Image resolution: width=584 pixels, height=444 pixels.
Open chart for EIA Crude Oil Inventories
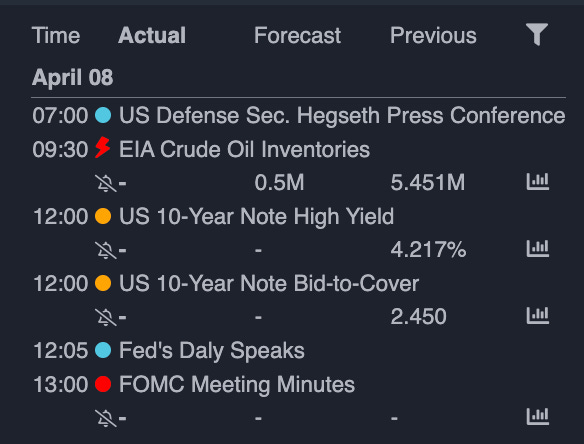point(537,182)
